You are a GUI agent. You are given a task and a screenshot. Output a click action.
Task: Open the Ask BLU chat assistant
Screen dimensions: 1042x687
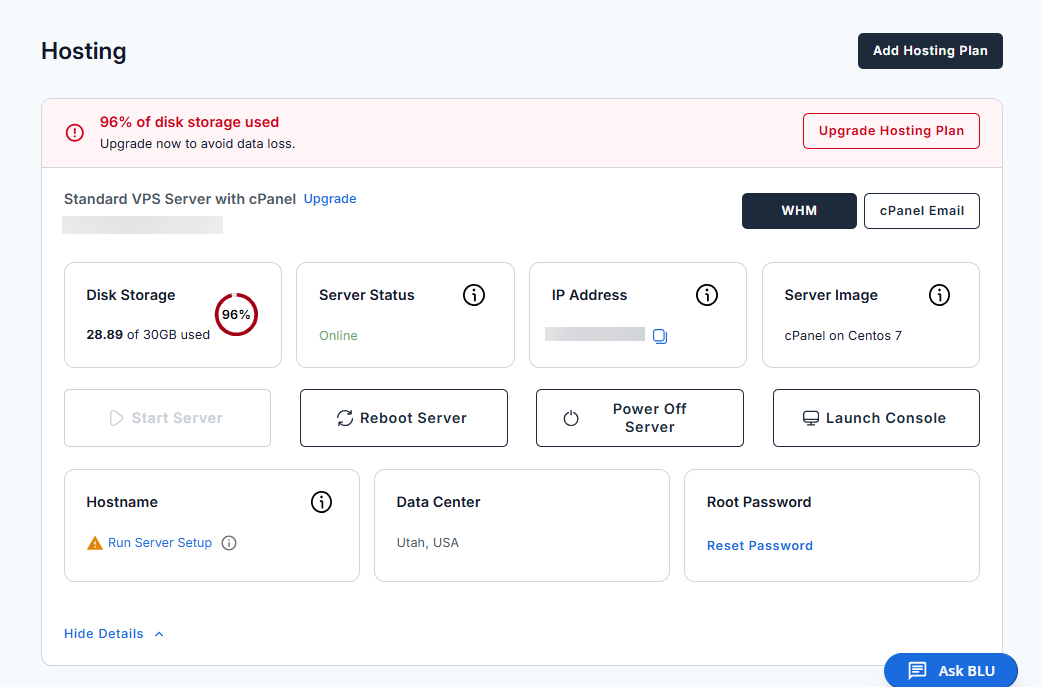point(950,670)
